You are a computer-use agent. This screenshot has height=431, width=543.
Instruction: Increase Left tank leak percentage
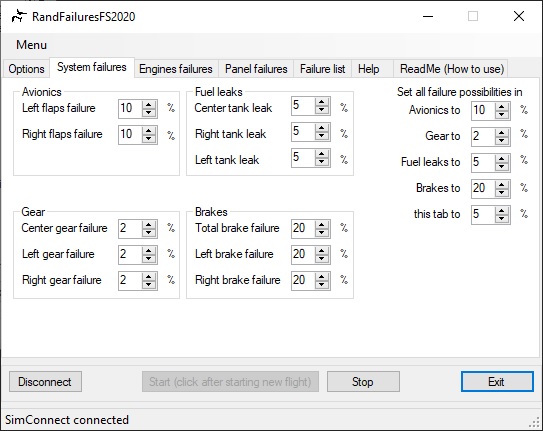point(322,154)
